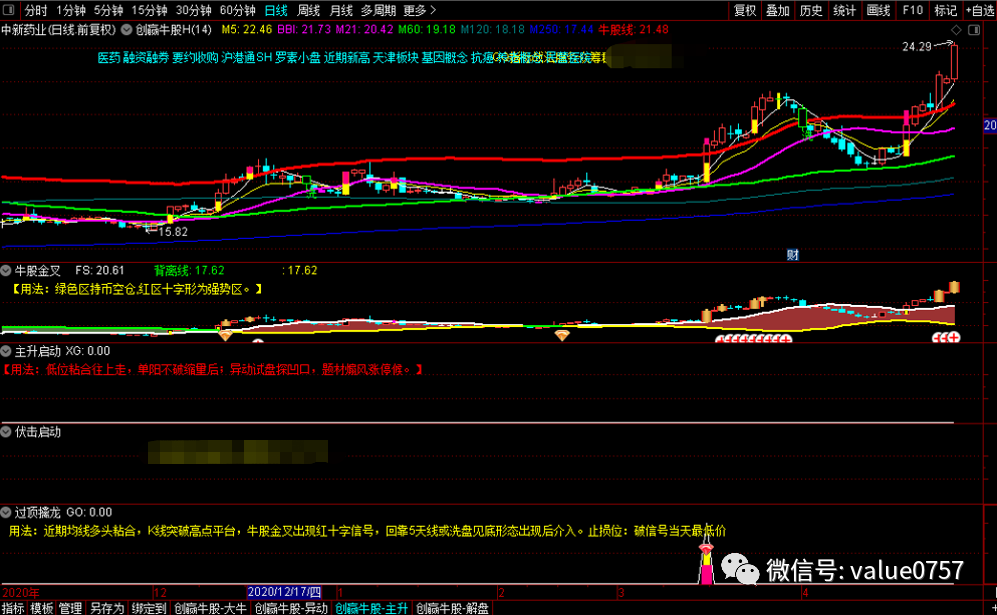Click the highlighted 2020/12/17/四 date marker
The width and height of the screenshot is (997, 615).
pos(284,592)
